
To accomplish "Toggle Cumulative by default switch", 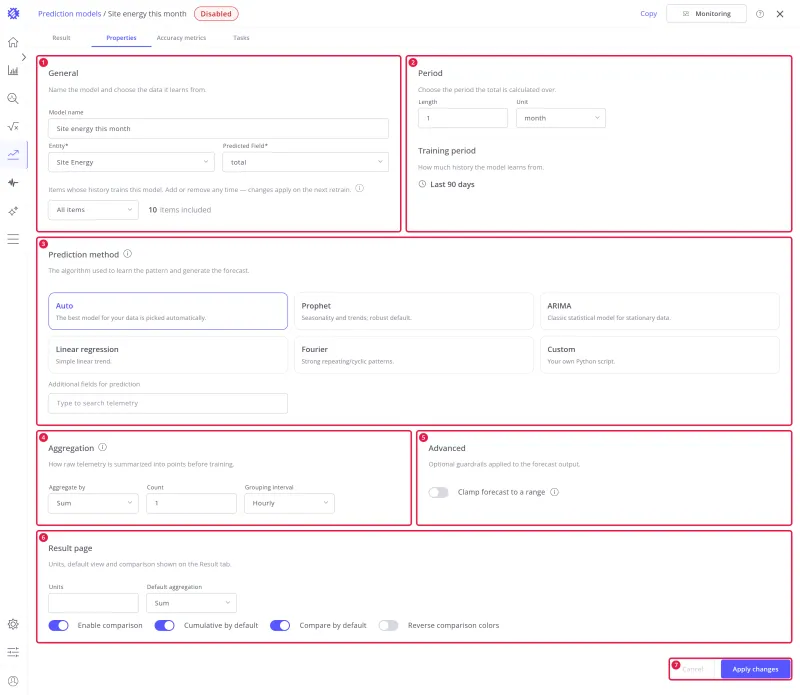I will point(165,626).
